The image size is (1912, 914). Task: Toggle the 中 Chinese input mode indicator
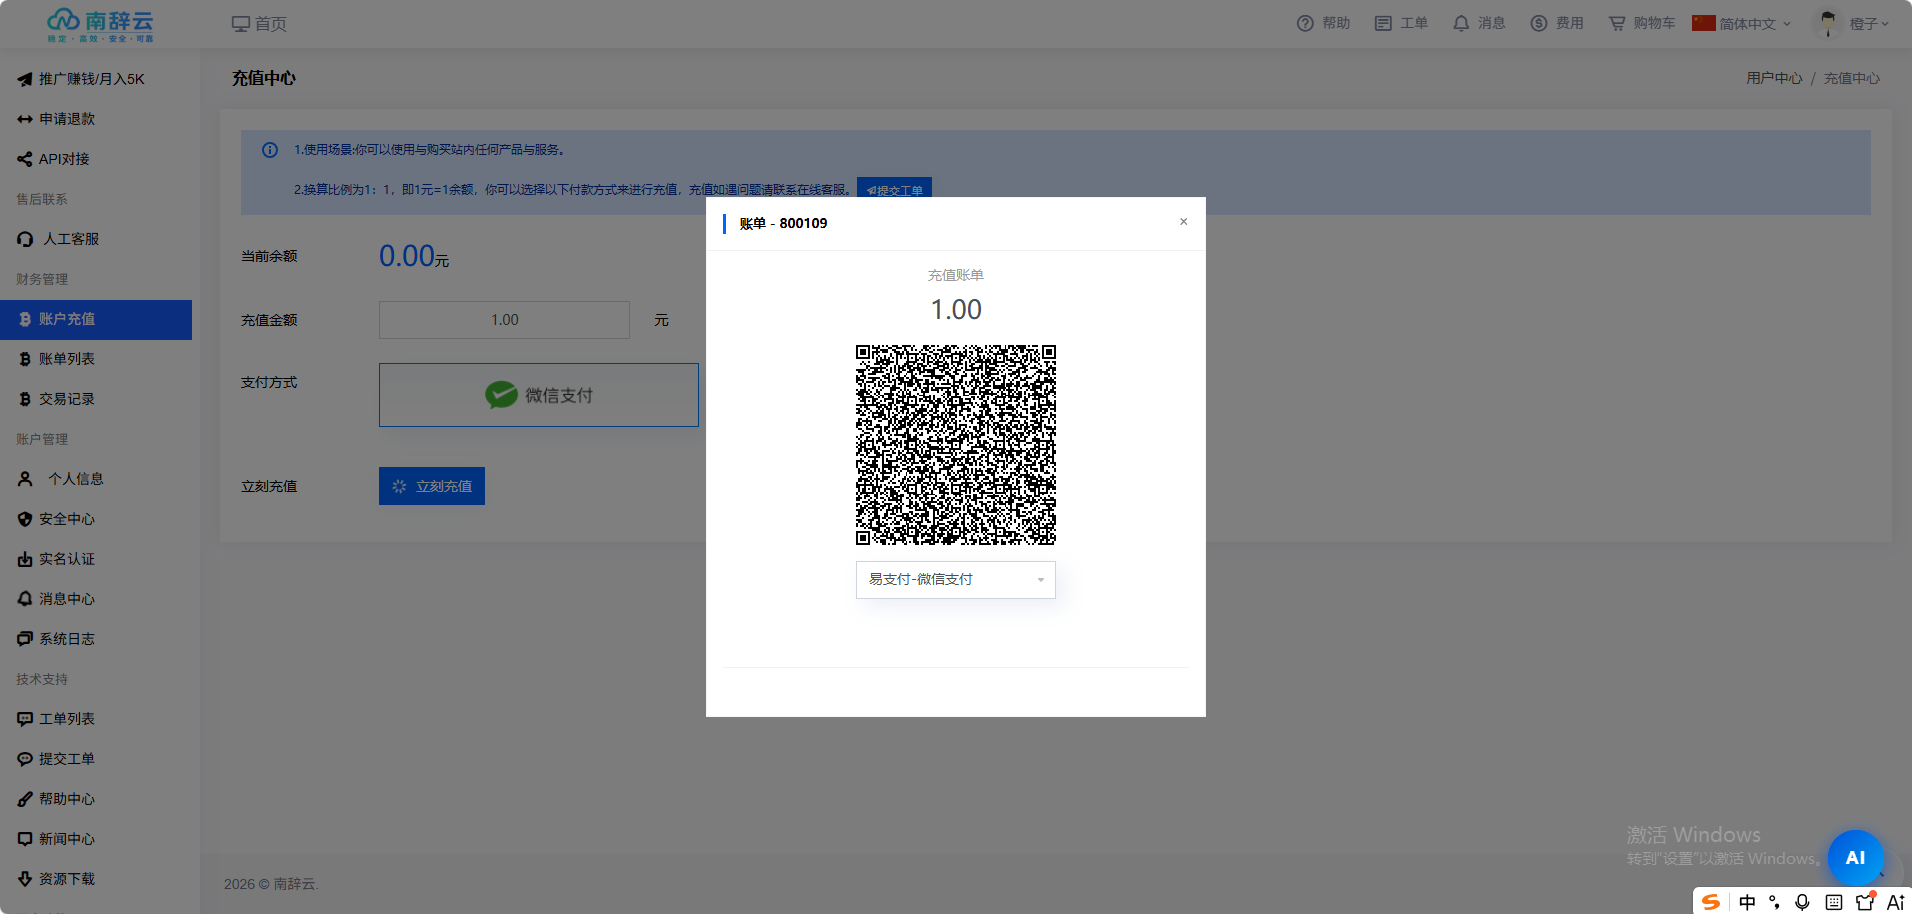tap(1747, 902)
